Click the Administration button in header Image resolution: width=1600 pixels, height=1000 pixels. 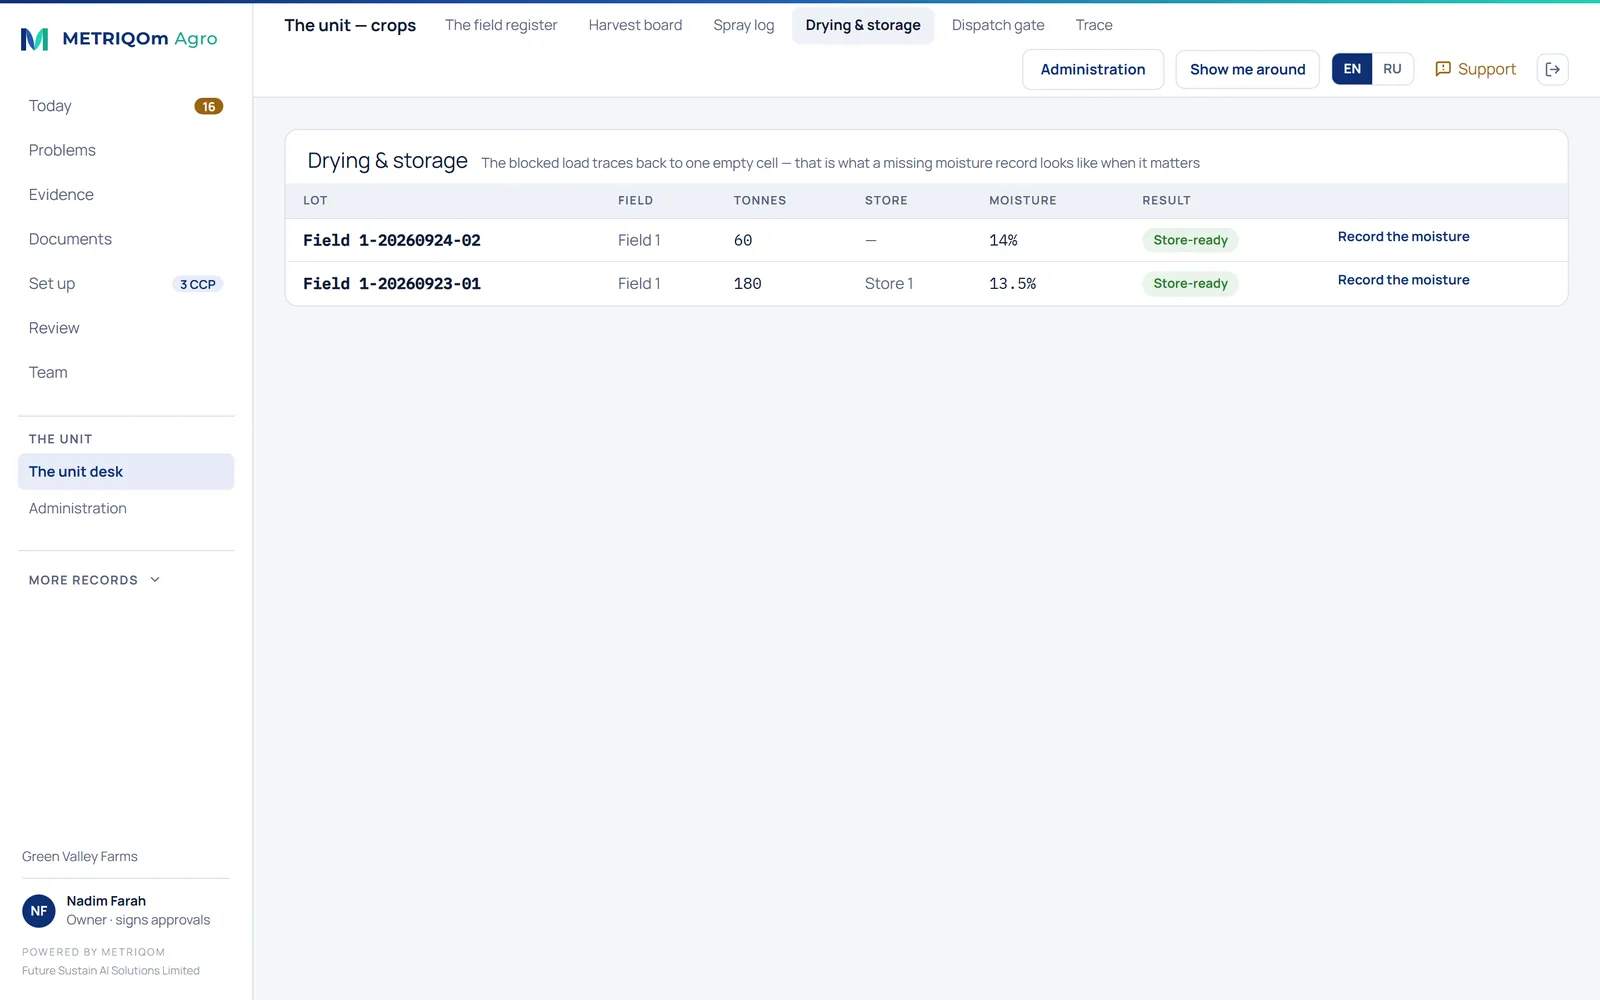coord(1093,69)
